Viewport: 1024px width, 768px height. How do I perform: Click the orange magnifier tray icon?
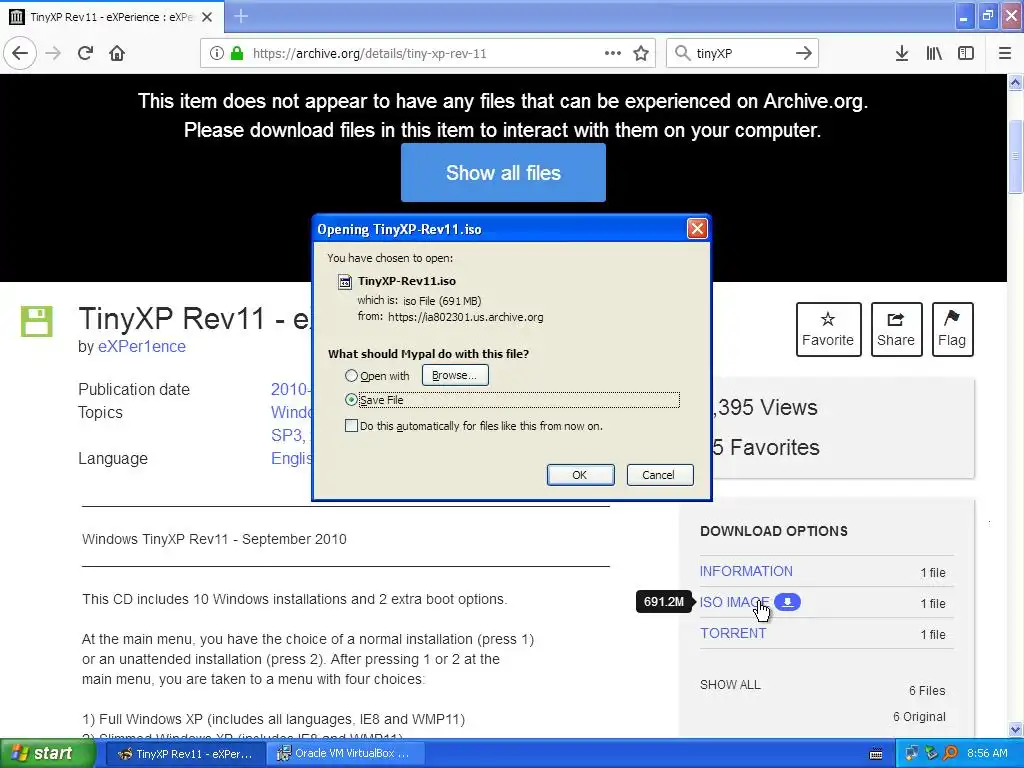tap(950, 753)
